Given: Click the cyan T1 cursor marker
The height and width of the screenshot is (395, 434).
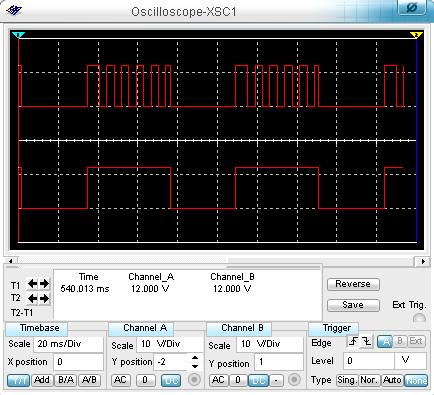Looking at the screenshot, I should click(18, 35).
